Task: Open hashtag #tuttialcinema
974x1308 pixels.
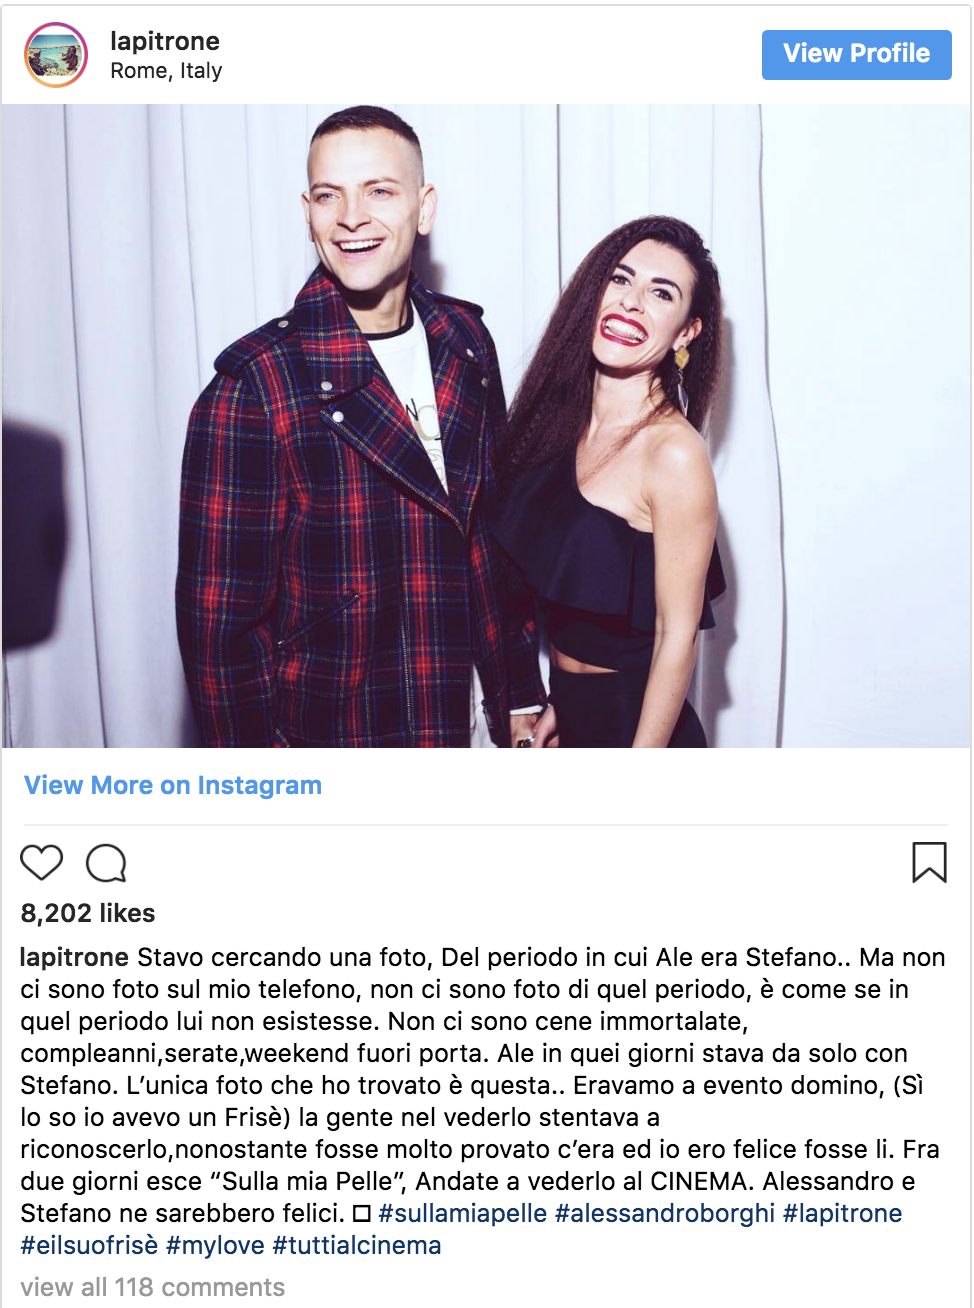Action: pyautogui.click(x=357, y=1246)
